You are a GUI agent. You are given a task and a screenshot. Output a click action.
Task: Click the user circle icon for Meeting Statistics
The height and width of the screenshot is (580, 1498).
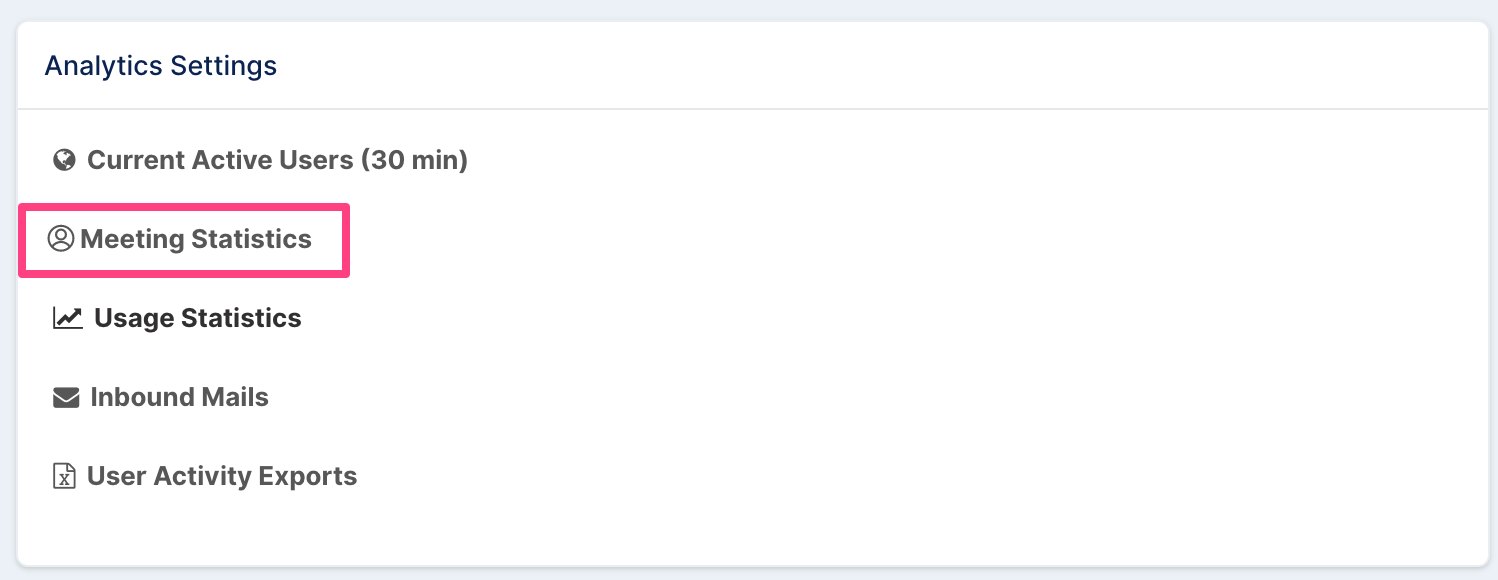tap(61, 239)
